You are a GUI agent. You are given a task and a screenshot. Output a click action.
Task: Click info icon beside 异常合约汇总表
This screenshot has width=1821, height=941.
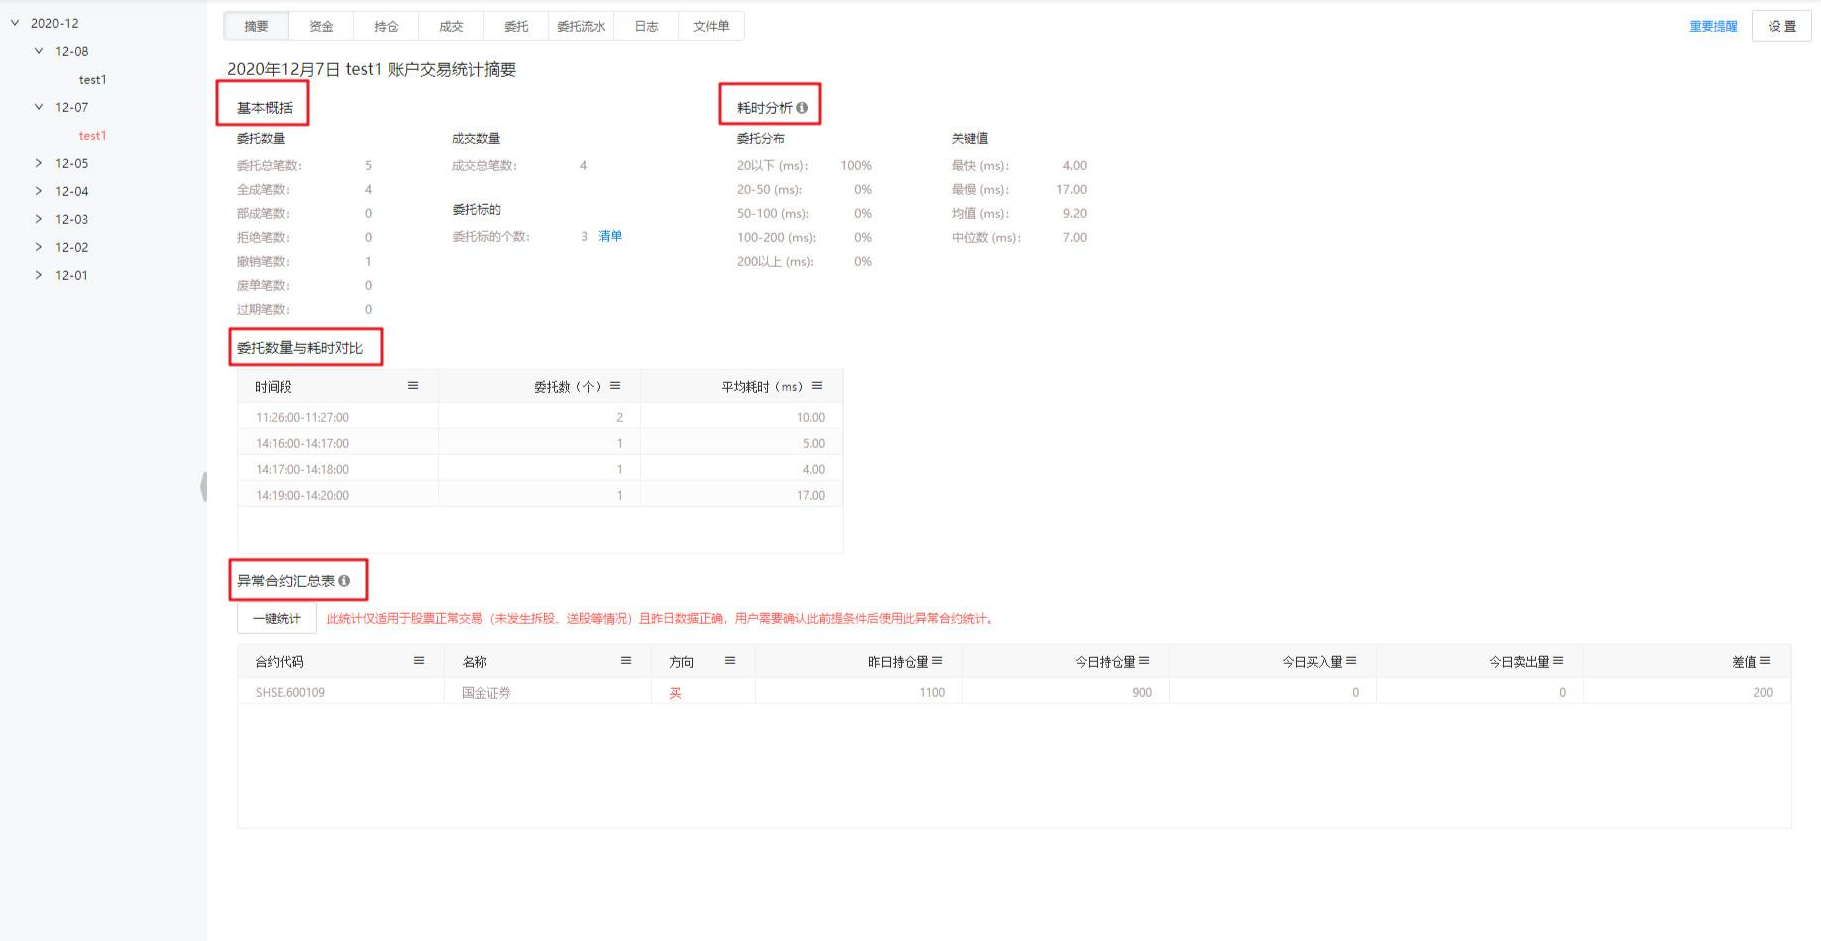(x=344, y=581)
